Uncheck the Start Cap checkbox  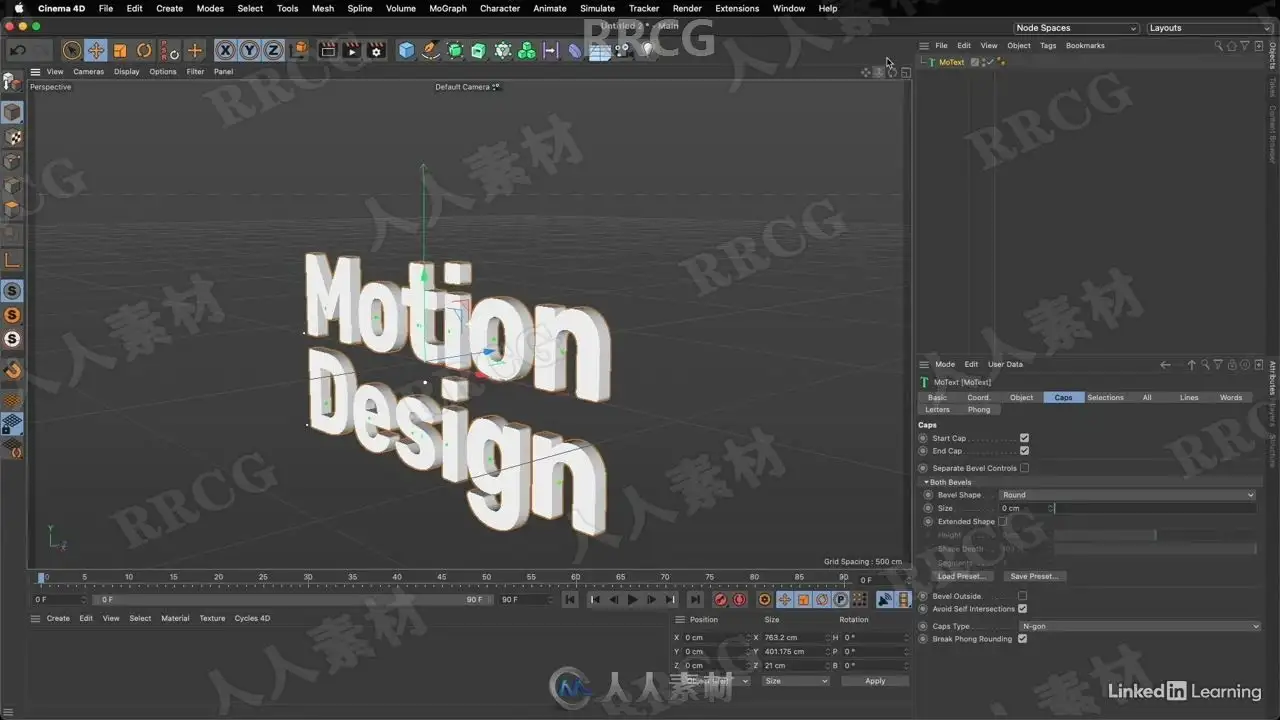[x=1024, y=438]
